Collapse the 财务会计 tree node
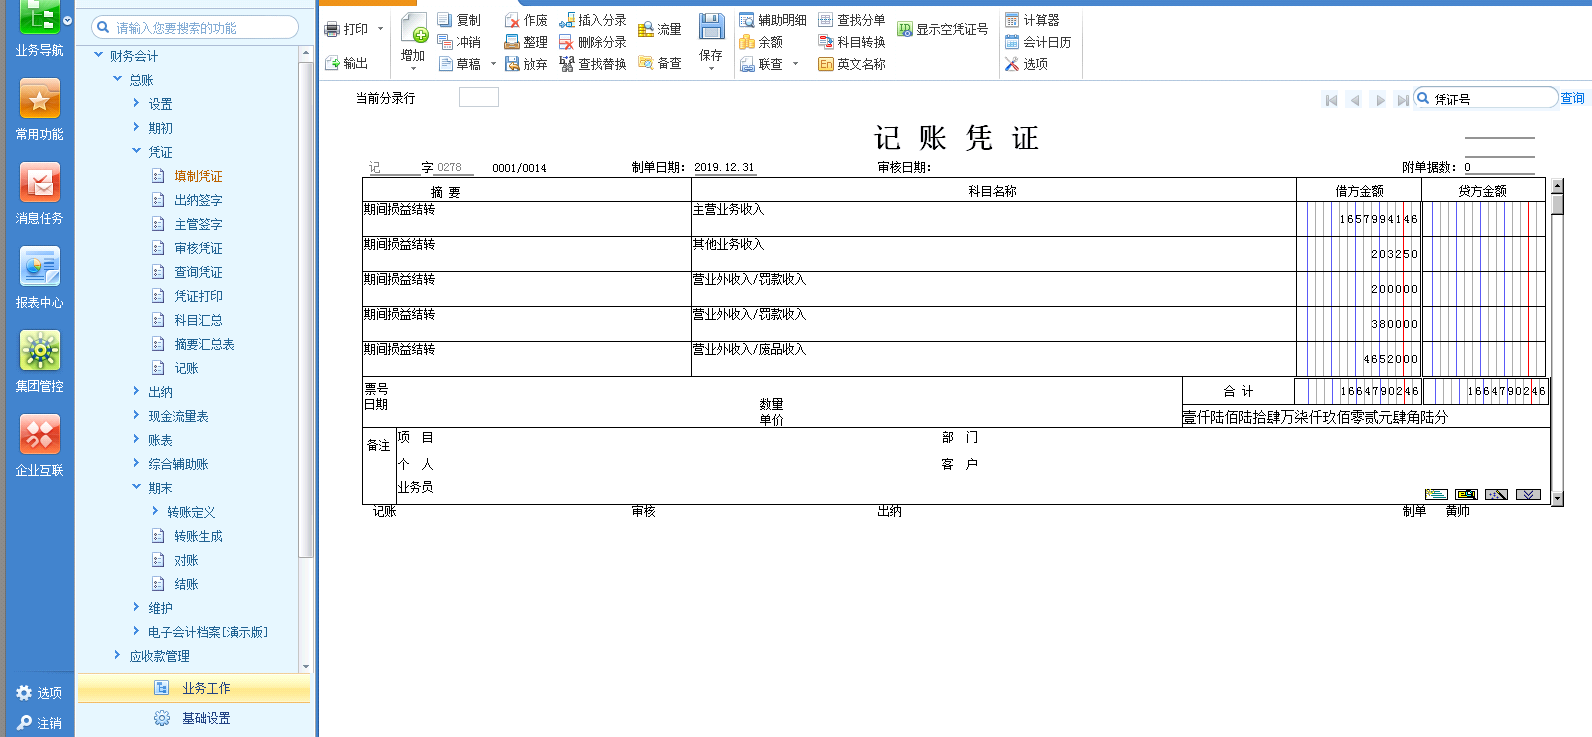This screenshot has width=1592, height=737. point(98,55)
